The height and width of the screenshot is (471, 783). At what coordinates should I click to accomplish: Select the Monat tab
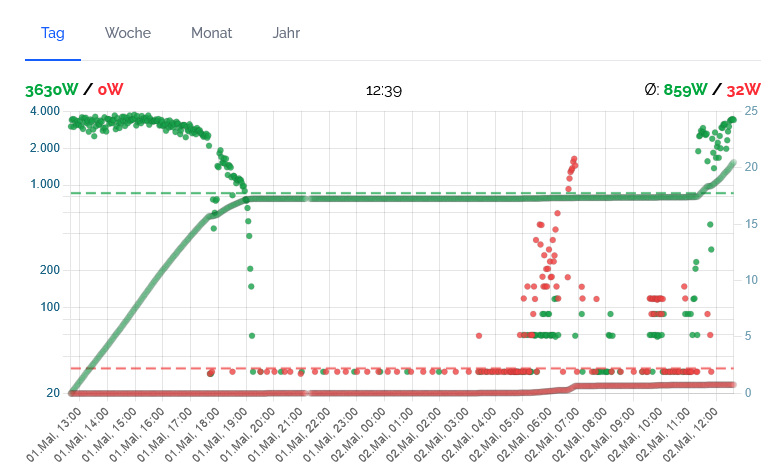tap(211, 33)
